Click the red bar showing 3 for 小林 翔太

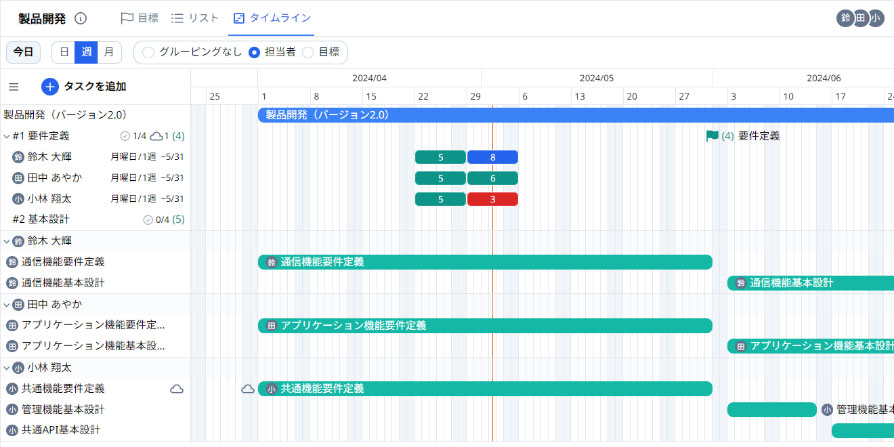coord(493,199)
